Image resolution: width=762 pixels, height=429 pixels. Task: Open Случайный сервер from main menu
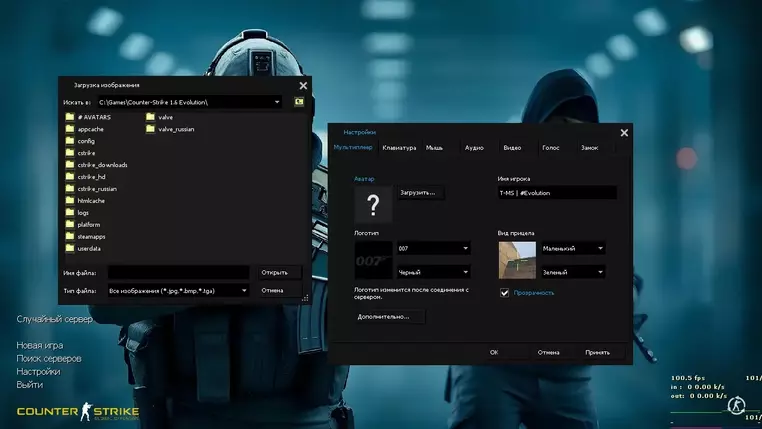(x=54, y=319)
